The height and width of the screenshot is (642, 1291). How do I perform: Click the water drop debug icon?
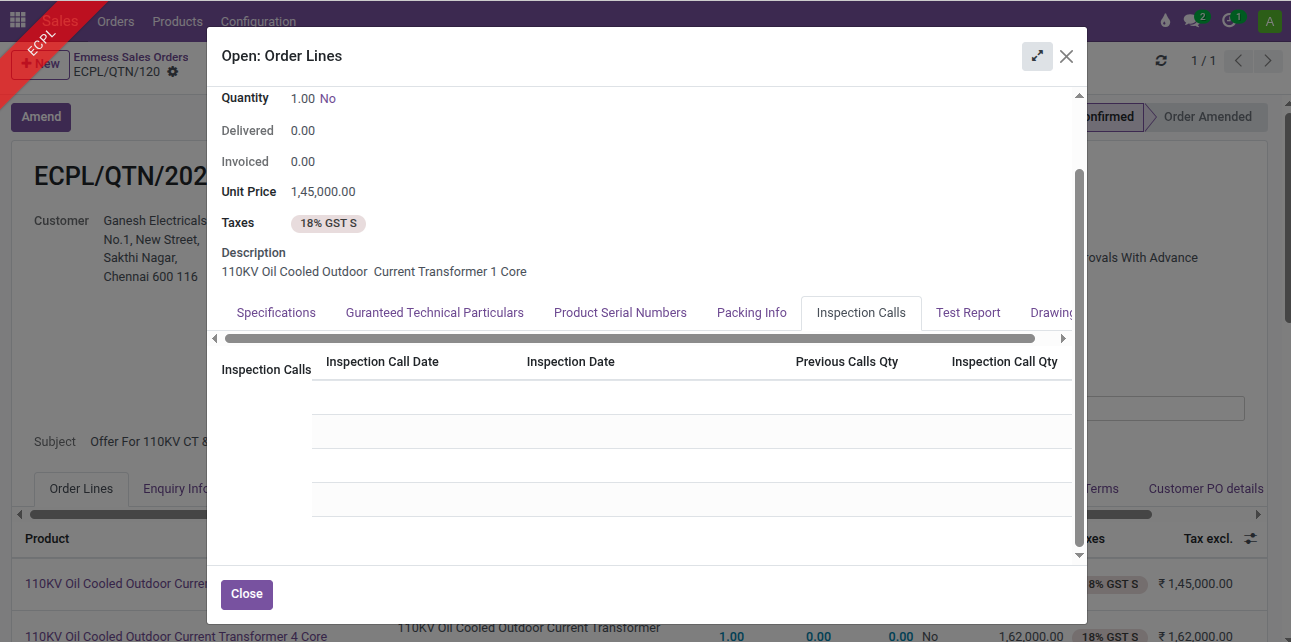(x=1164, y=21)
